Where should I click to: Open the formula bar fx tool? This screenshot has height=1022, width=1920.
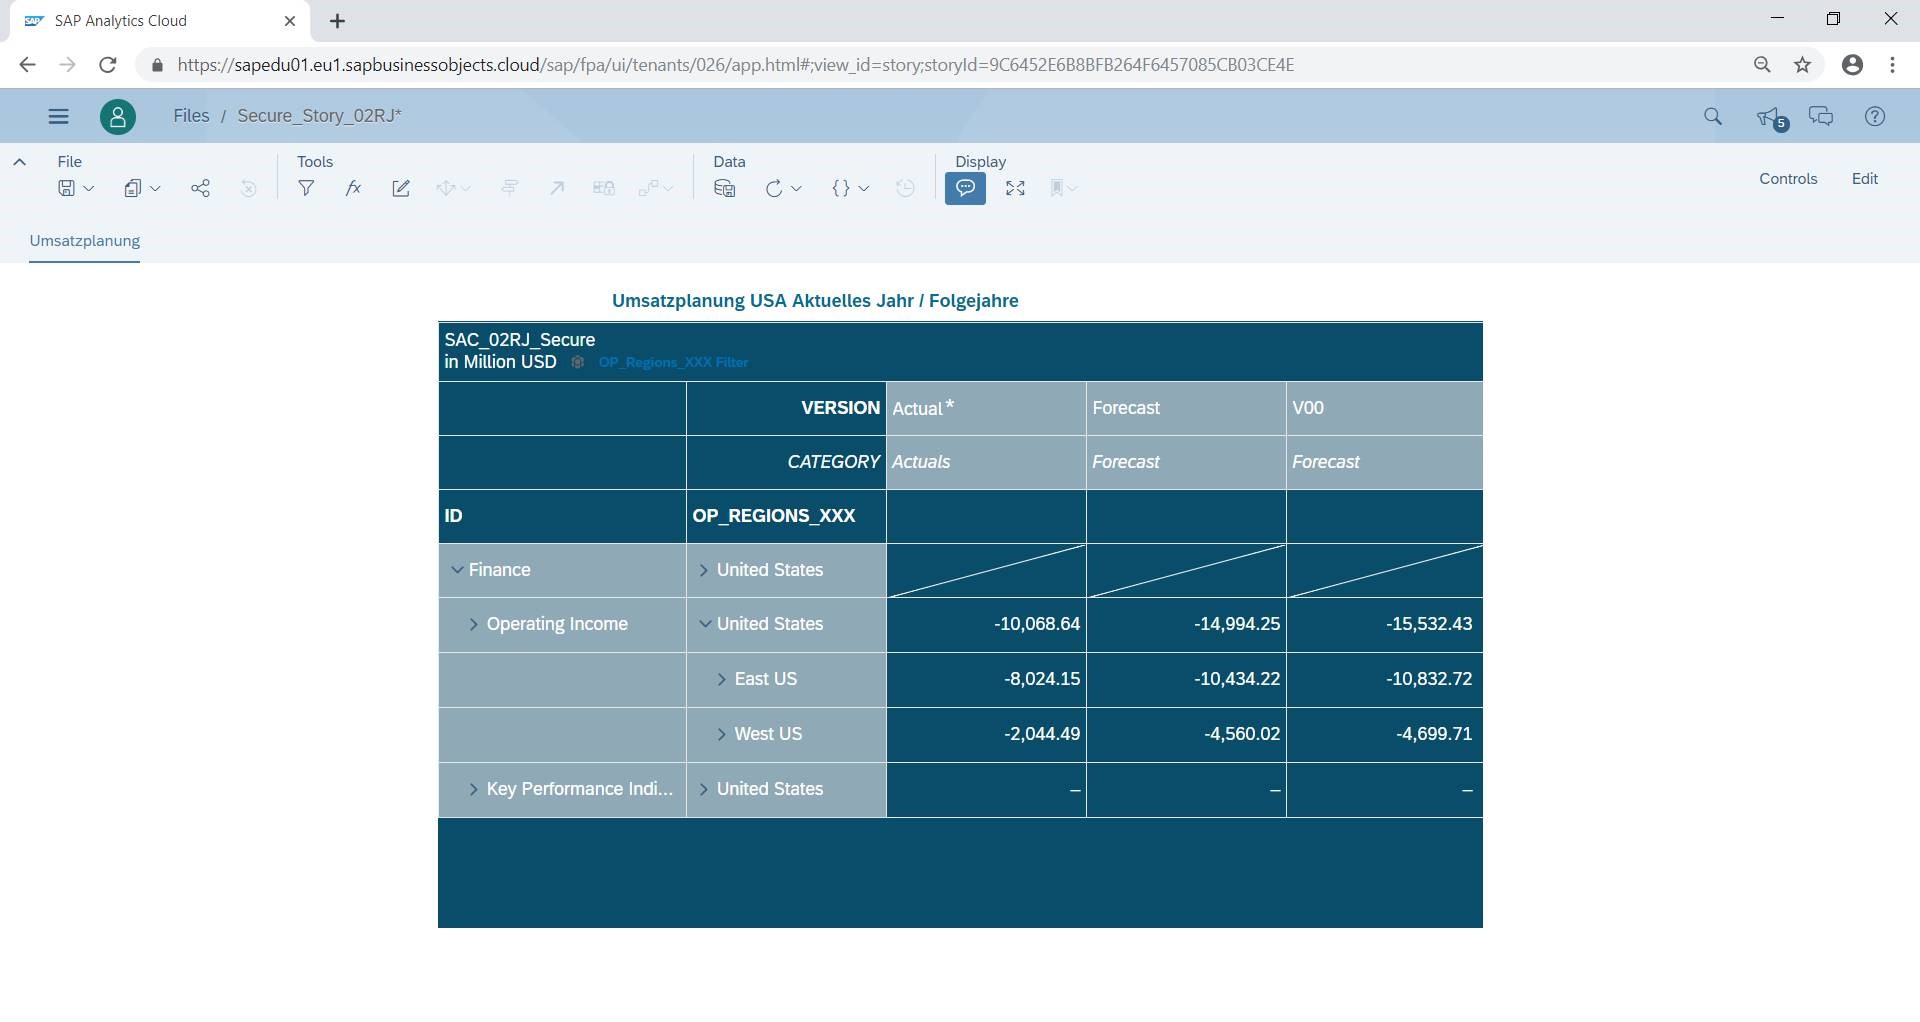353,188
